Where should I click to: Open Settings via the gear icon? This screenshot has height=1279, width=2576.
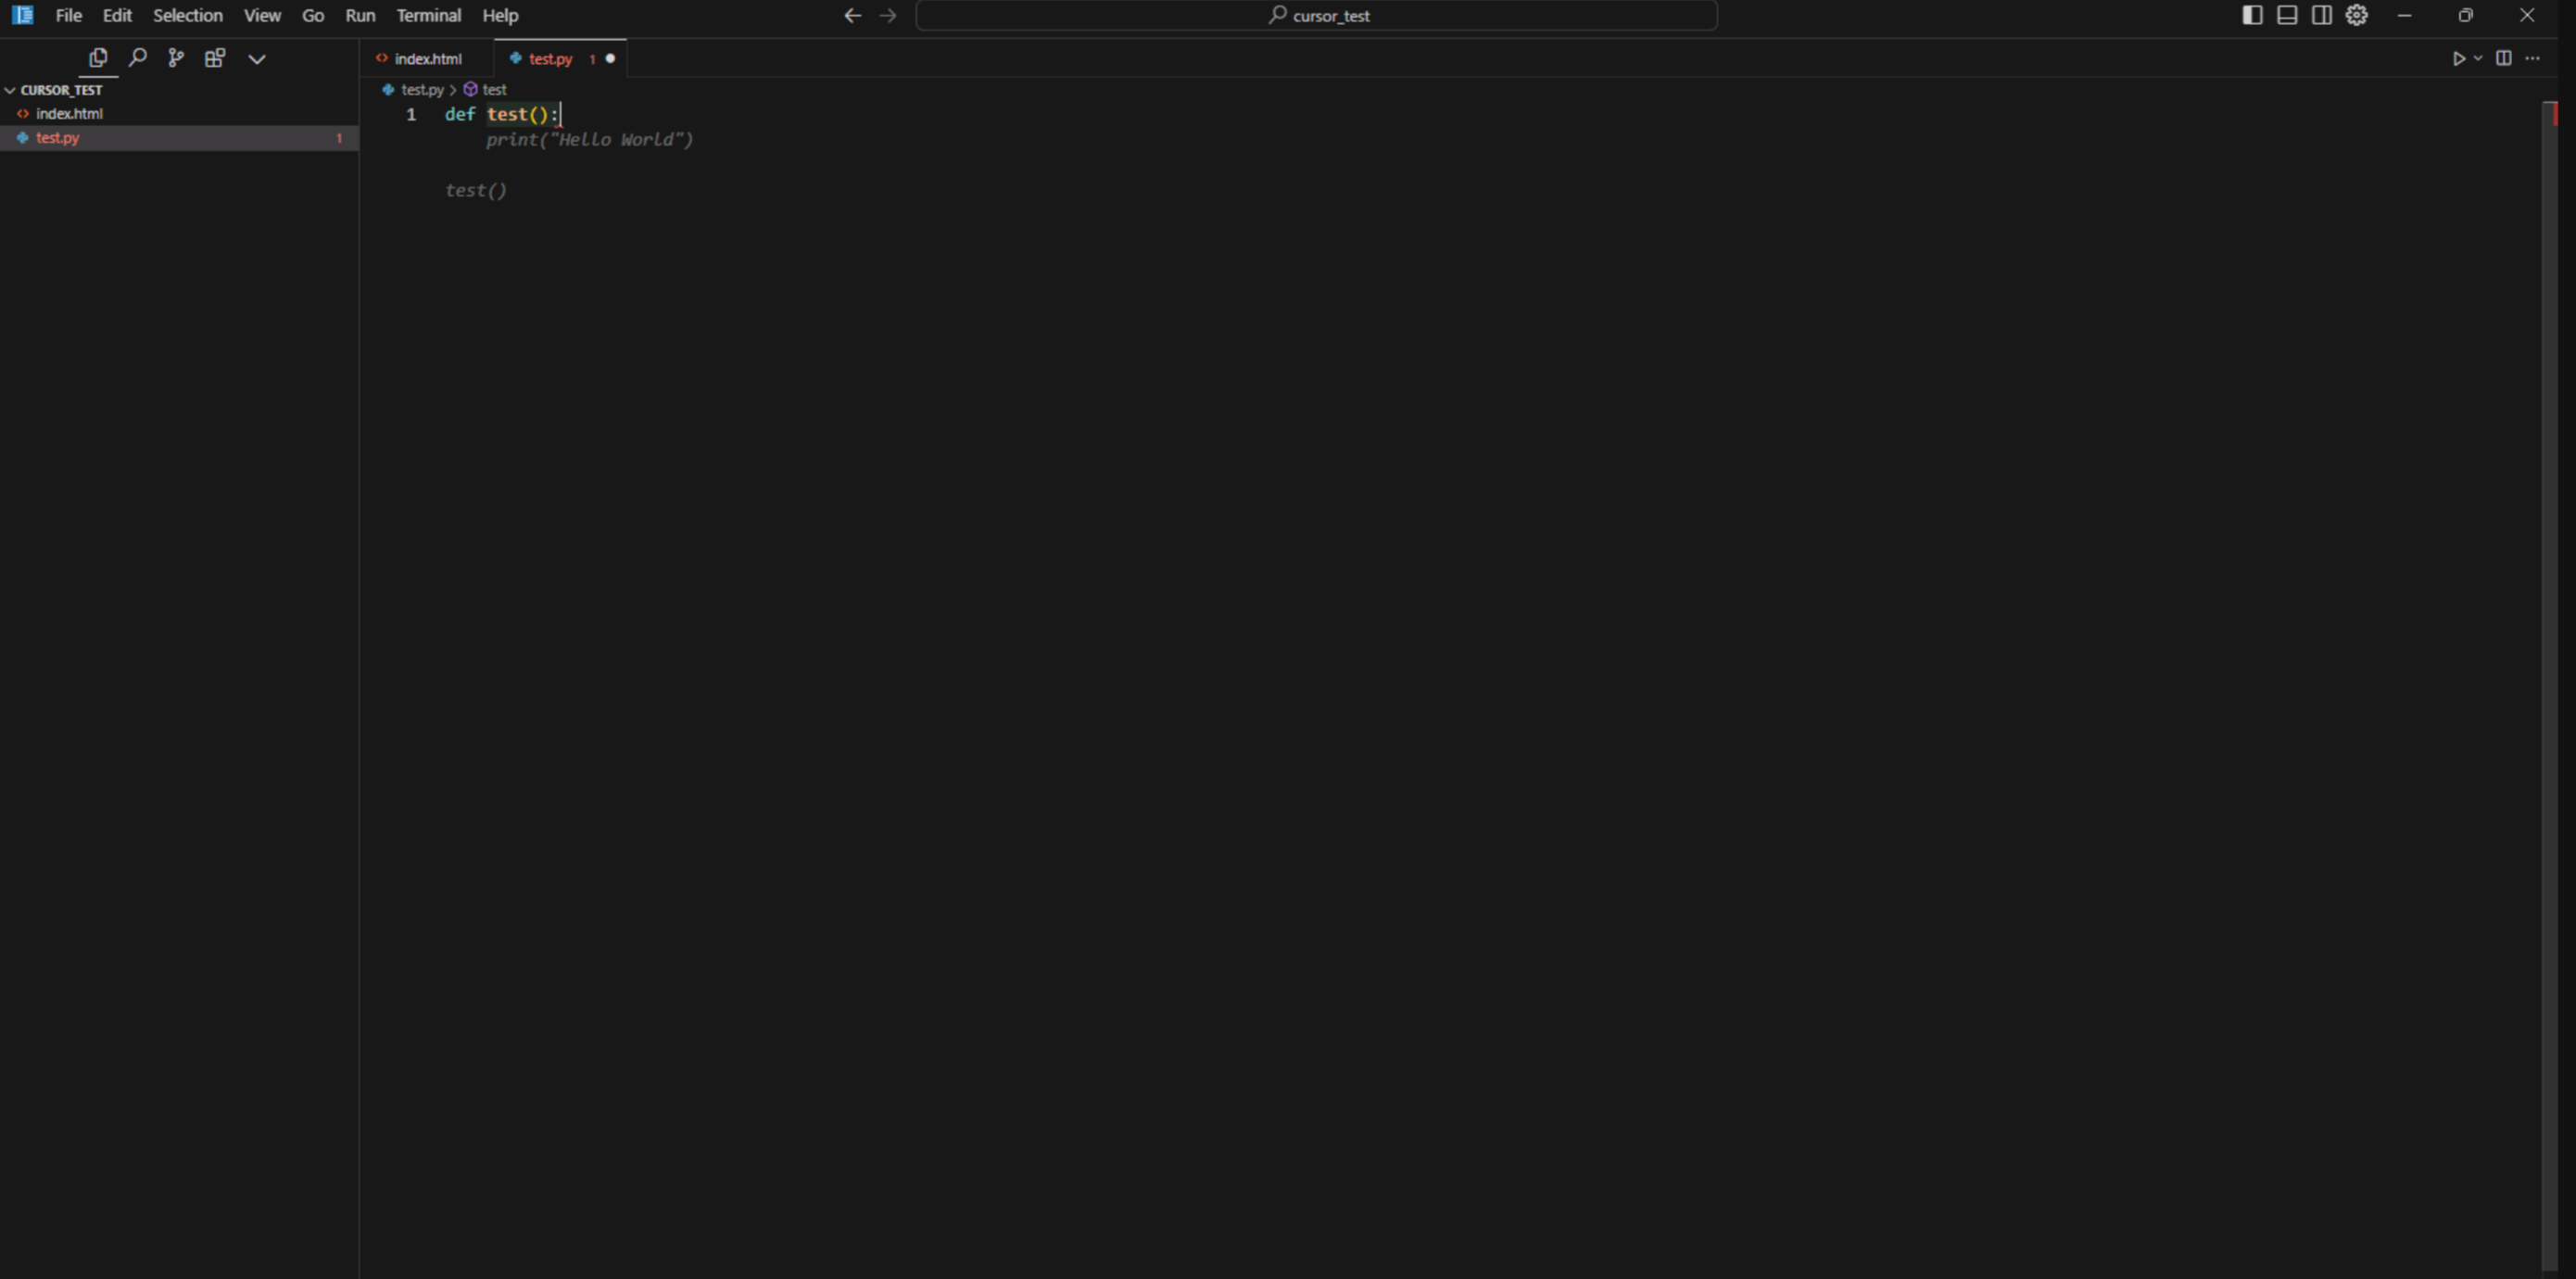(2357, 15)
